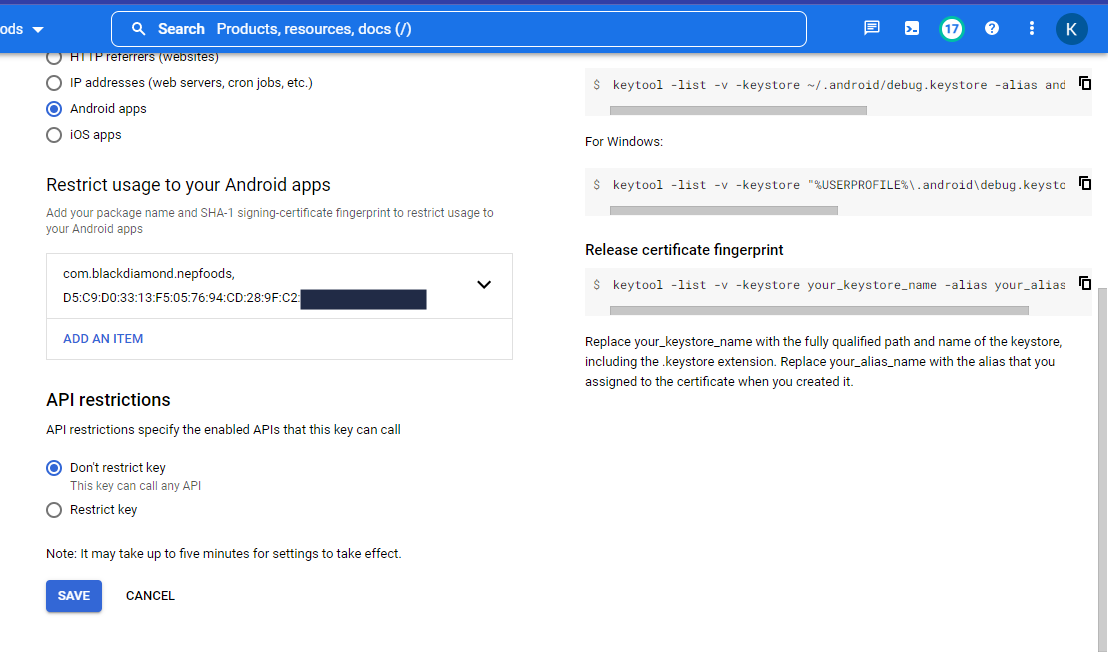Keep Don't restrict key selected

point(54,467)
